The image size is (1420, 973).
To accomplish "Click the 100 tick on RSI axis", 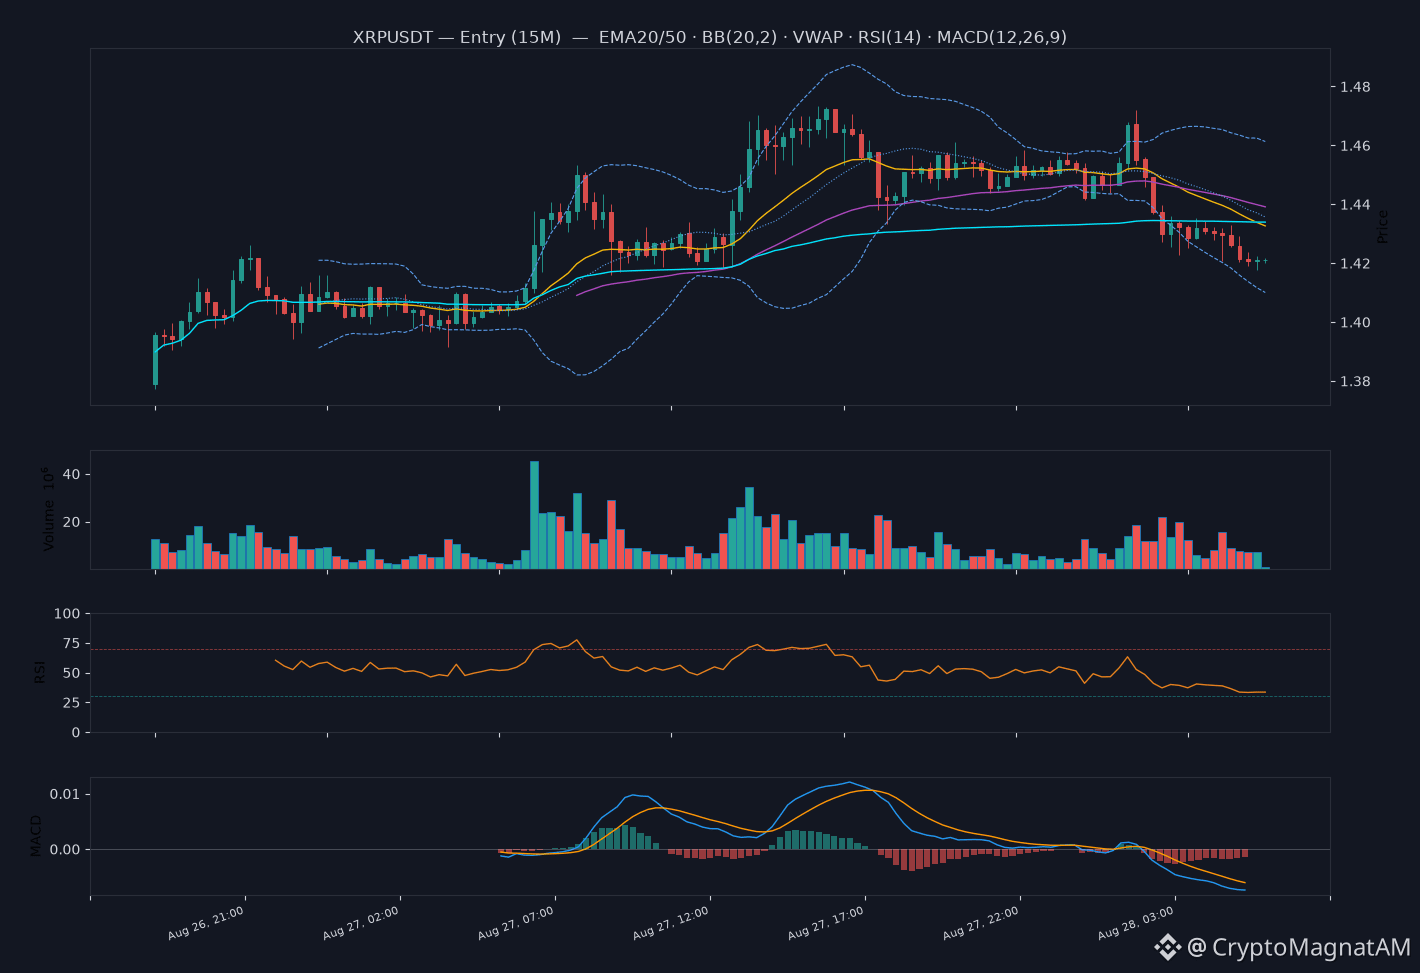I will [x=68, y=614].
